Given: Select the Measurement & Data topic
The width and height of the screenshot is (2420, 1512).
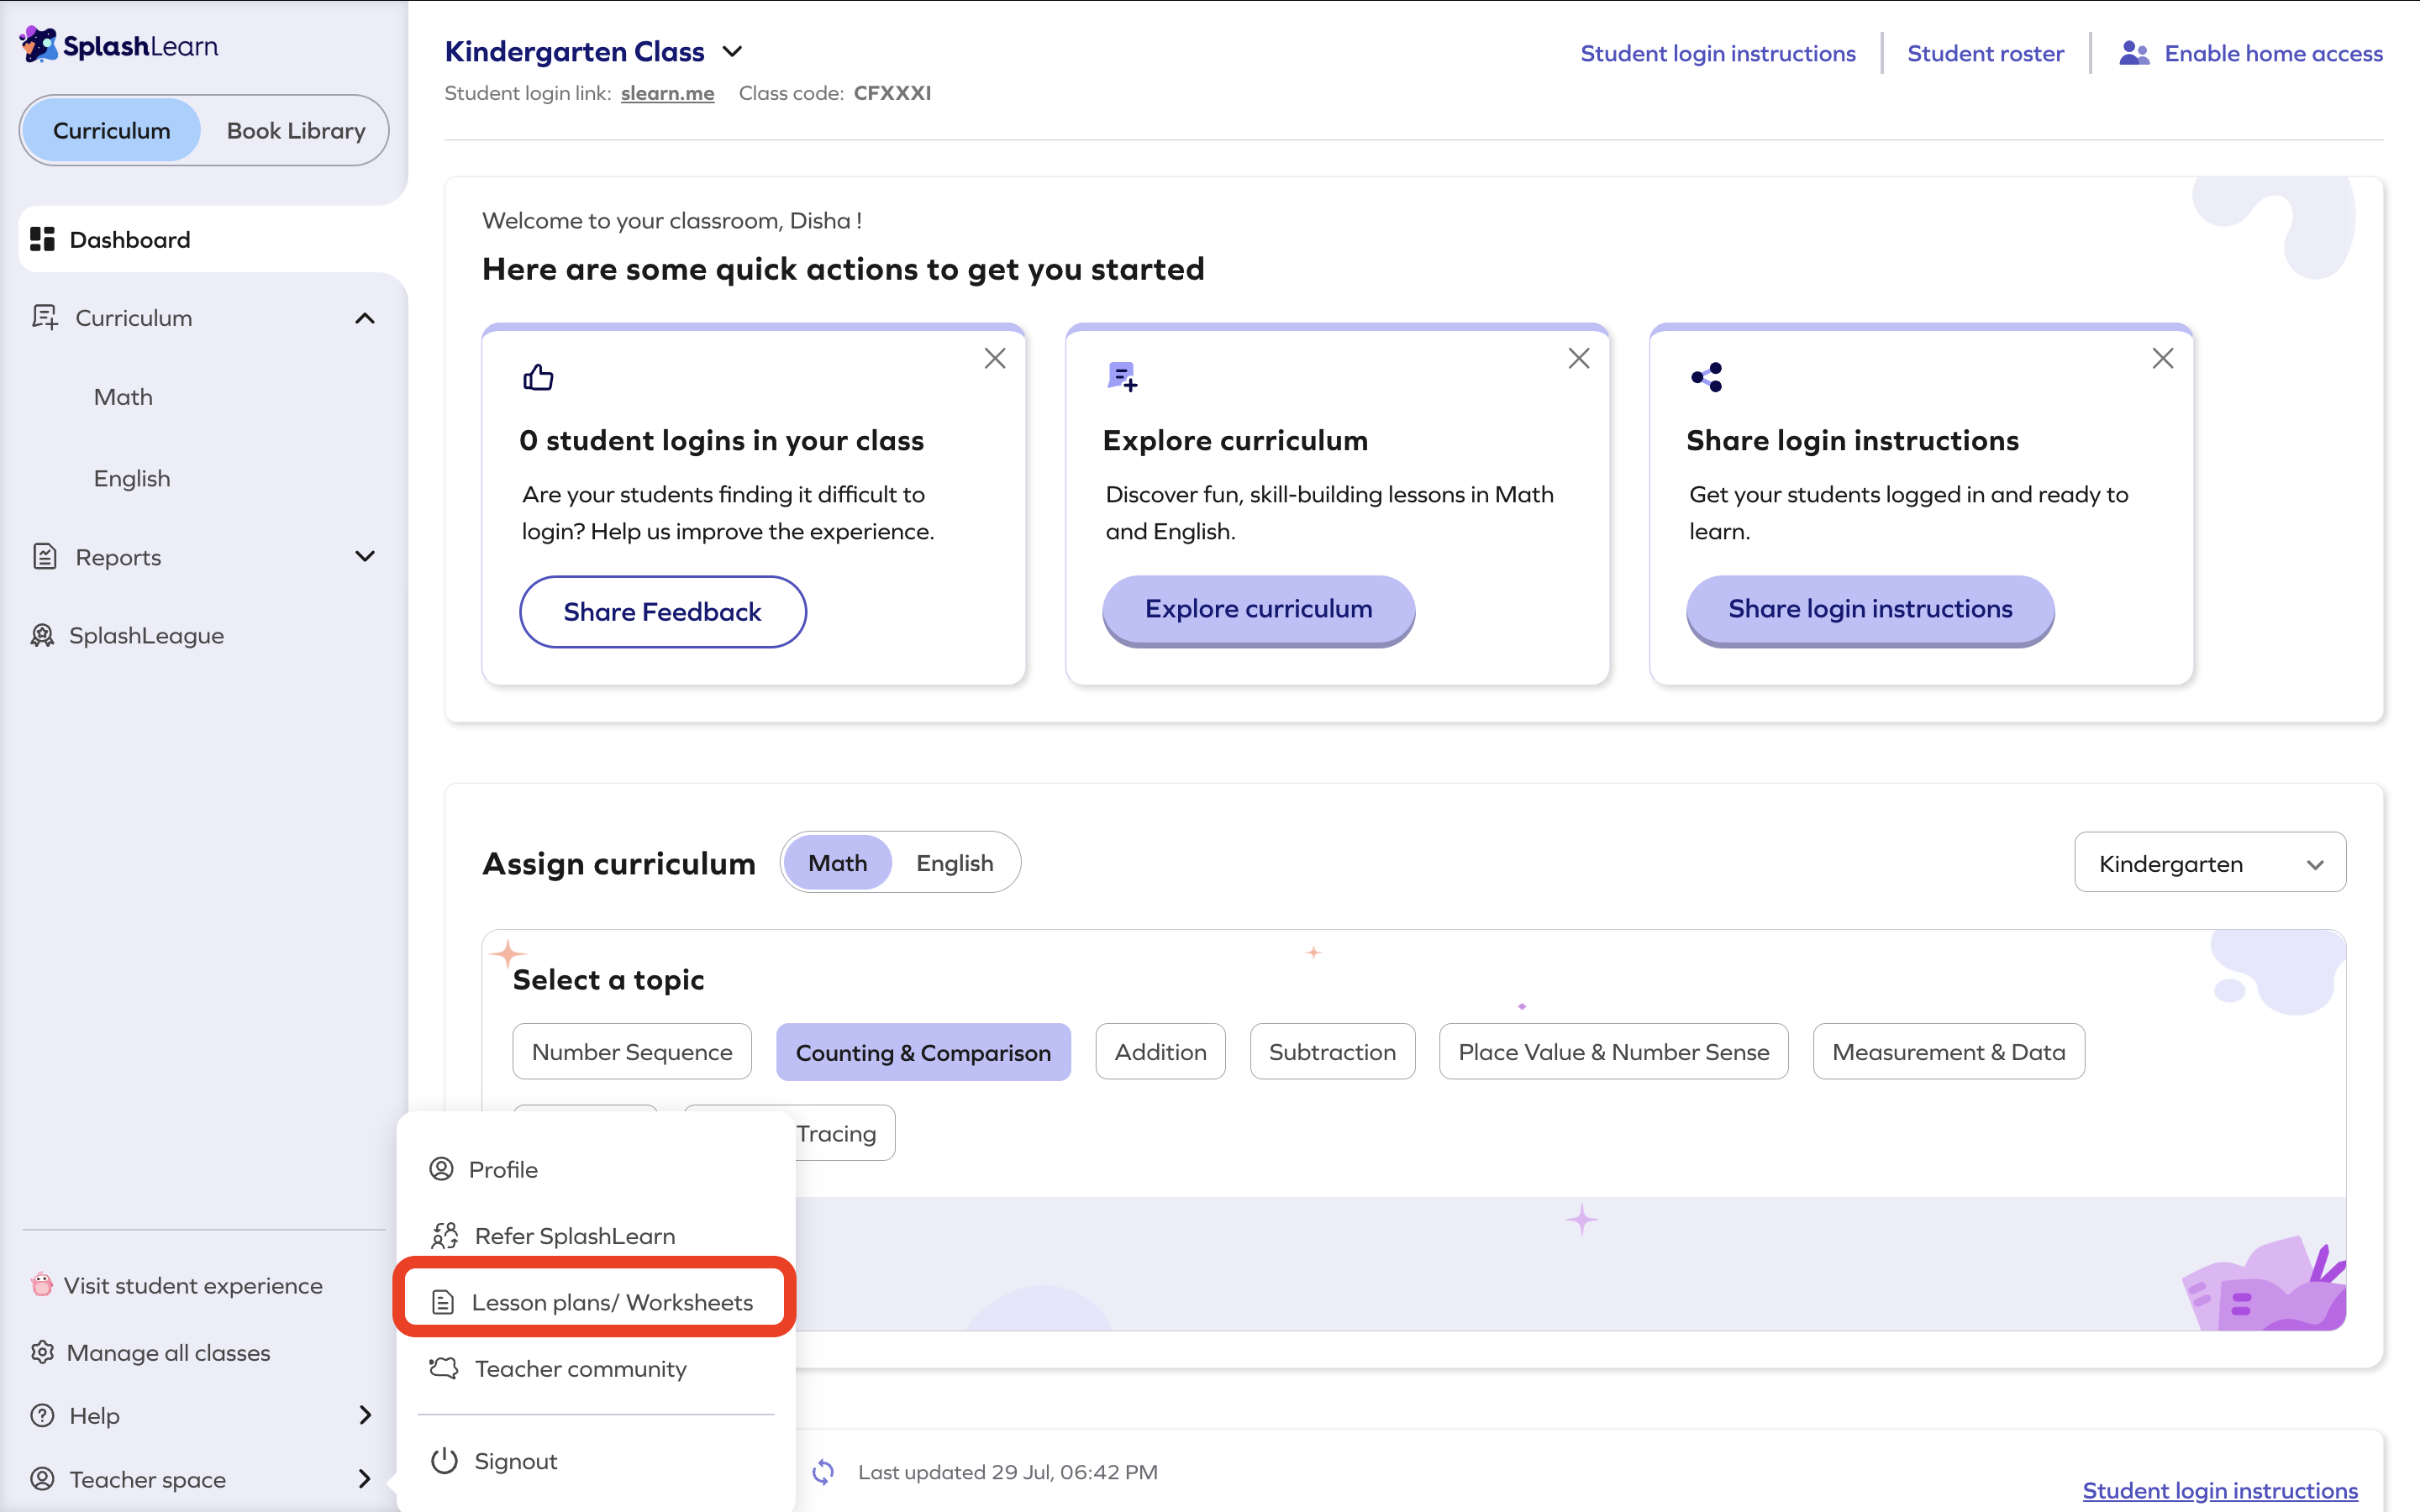Looking at the screenshot, I should [x=1948, y=1051].
